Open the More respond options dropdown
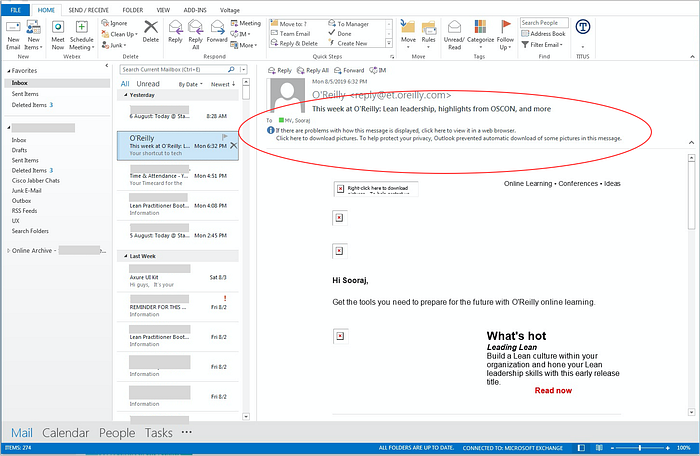 [x=244, y=45]
